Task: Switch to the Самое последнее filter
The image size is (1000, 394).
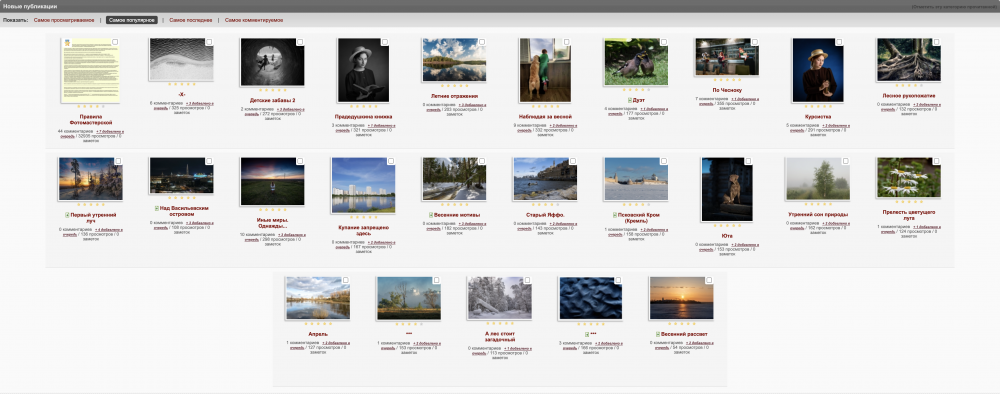Action: click(x=191, y=20)
